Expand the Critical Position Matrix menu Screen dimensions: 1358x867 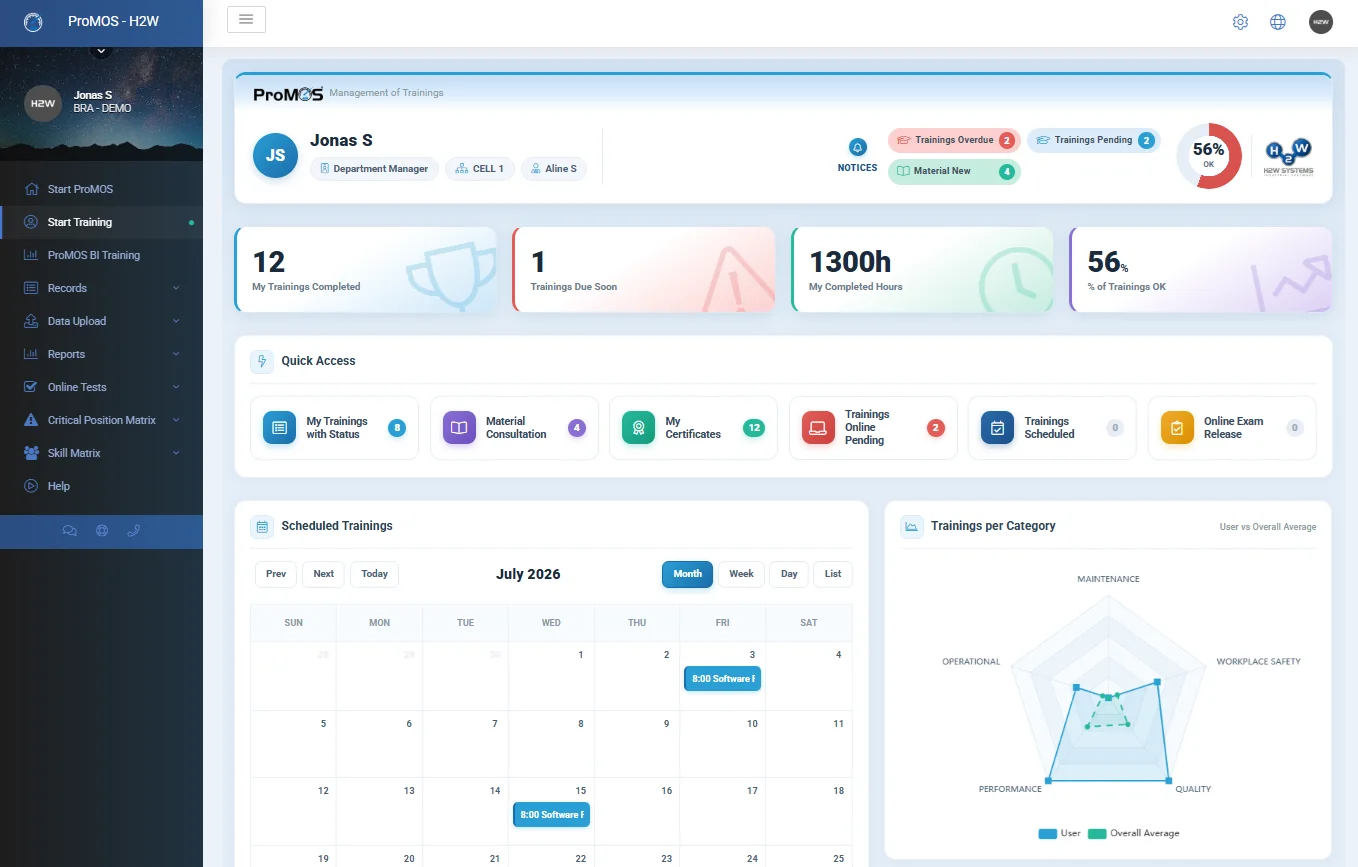101,420
